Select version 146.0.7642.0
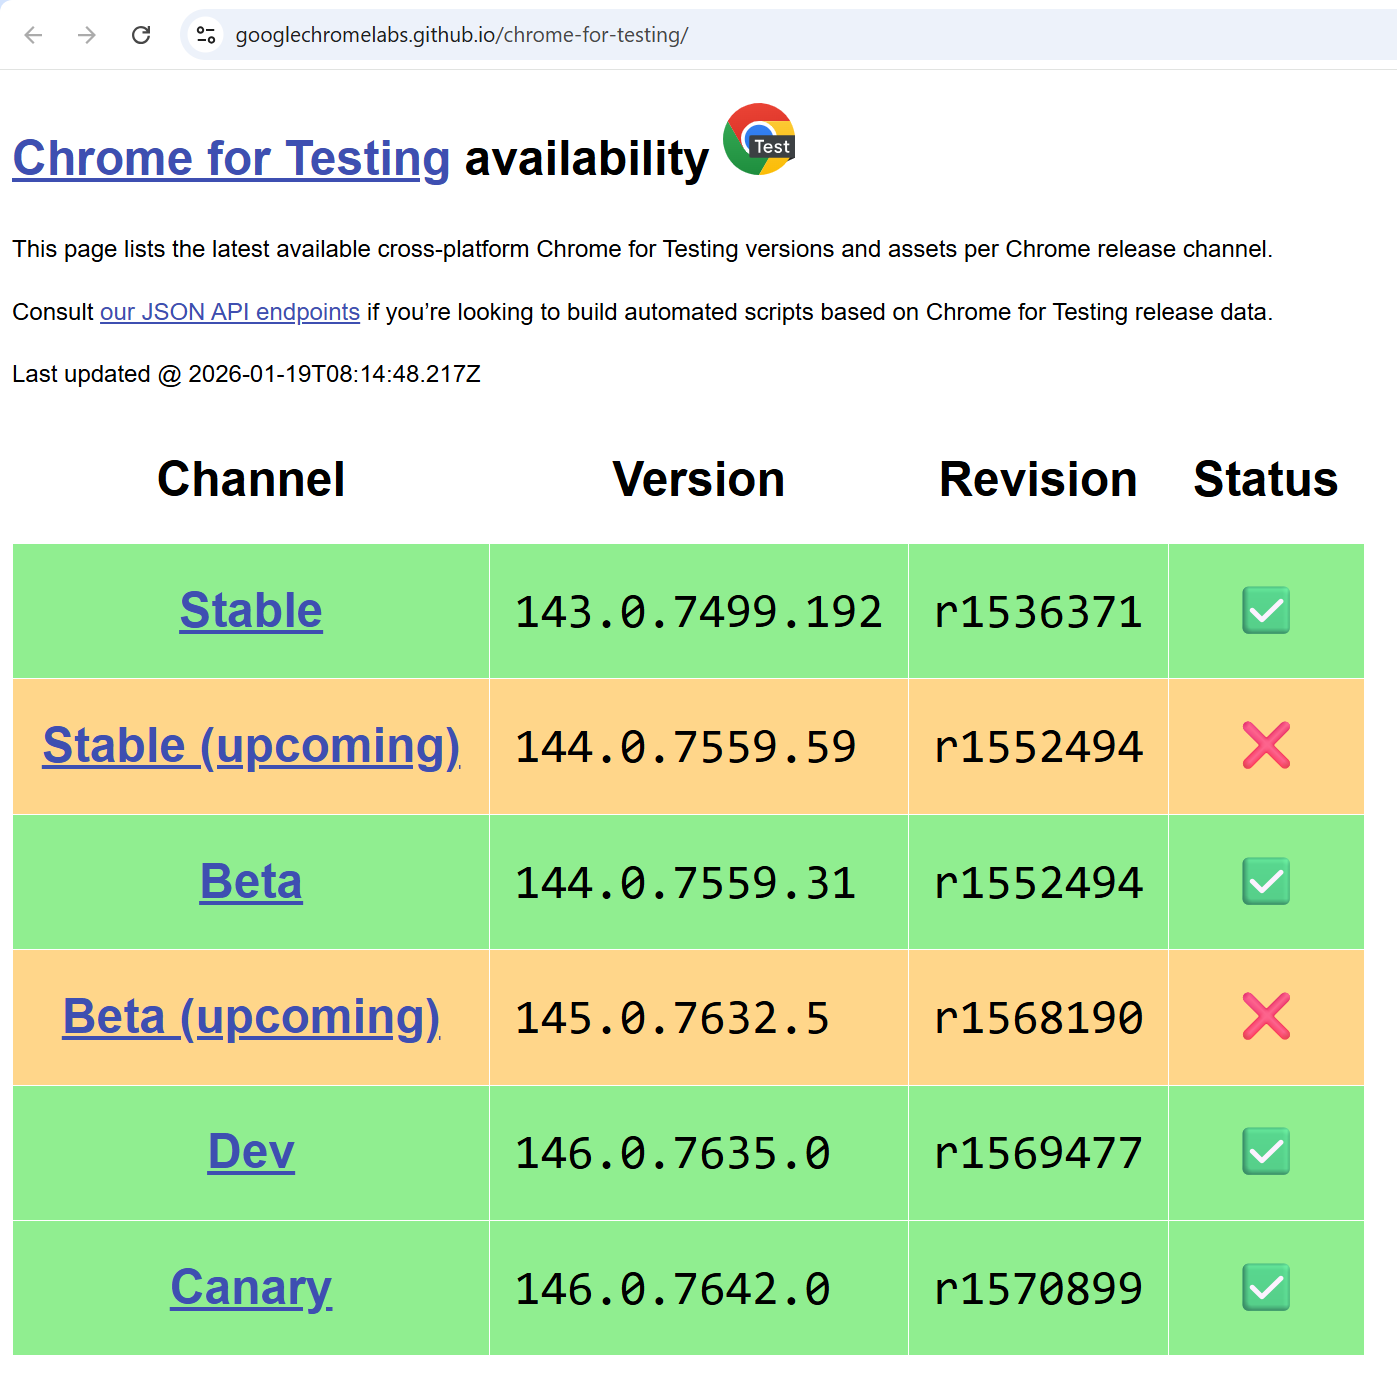Viewport: 1397px width, 1389px height. coord(673,1289)
